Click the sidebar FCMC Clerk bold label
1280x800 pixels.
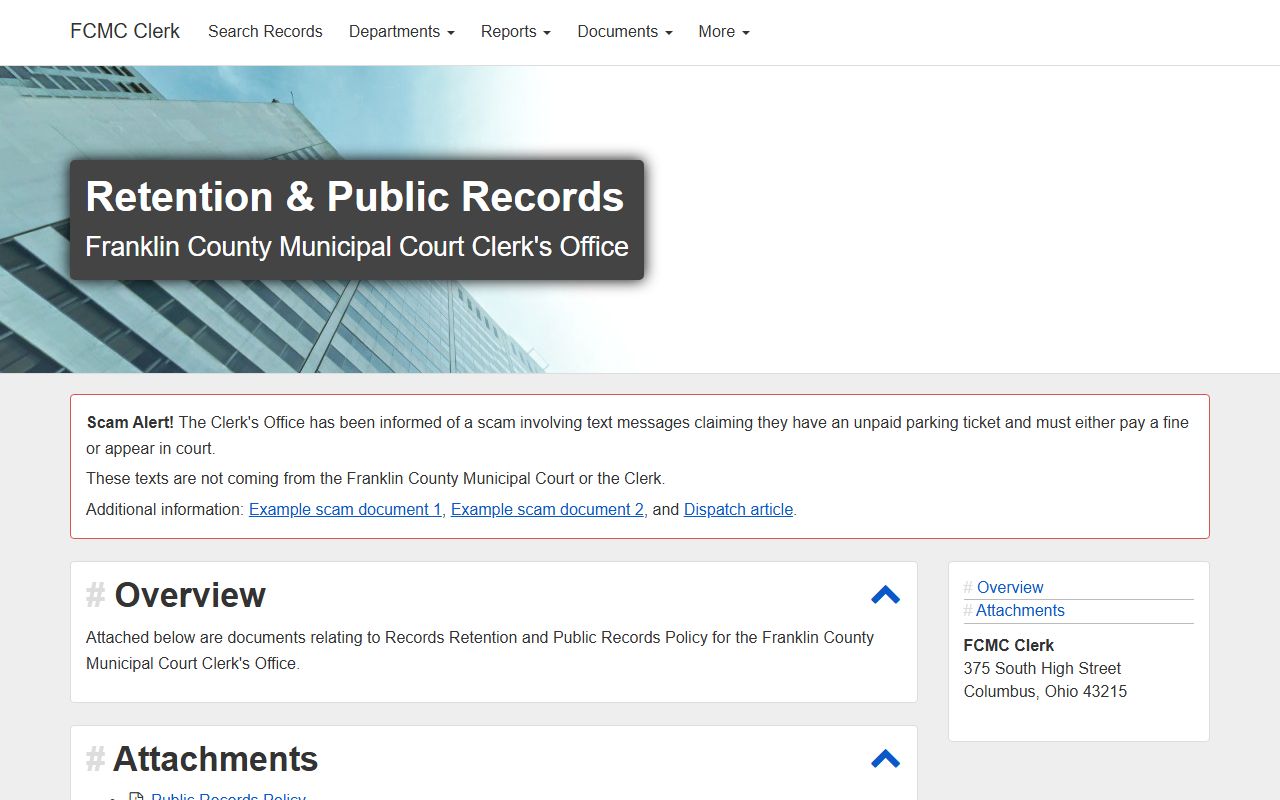point(1009,645)
